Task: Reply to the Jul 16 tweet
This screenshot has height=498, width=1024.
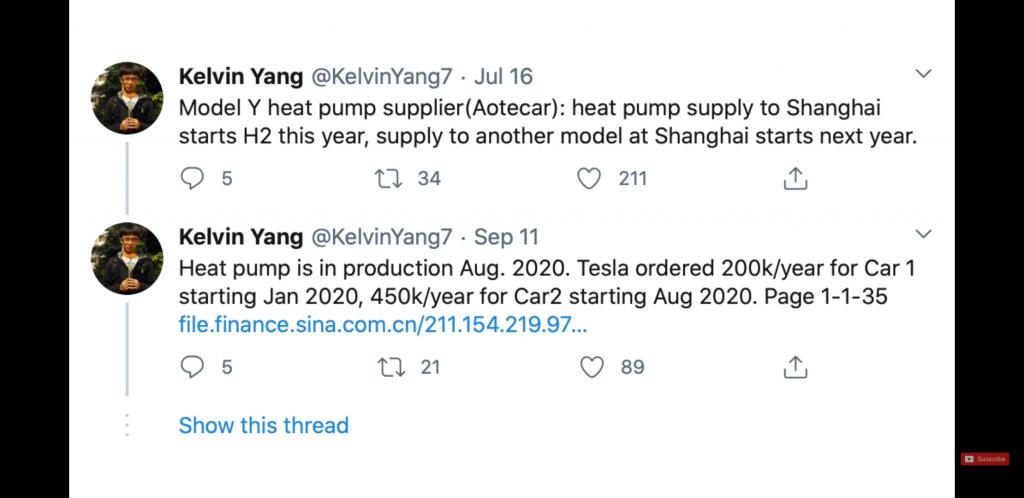Action: (x=192, y=178)
